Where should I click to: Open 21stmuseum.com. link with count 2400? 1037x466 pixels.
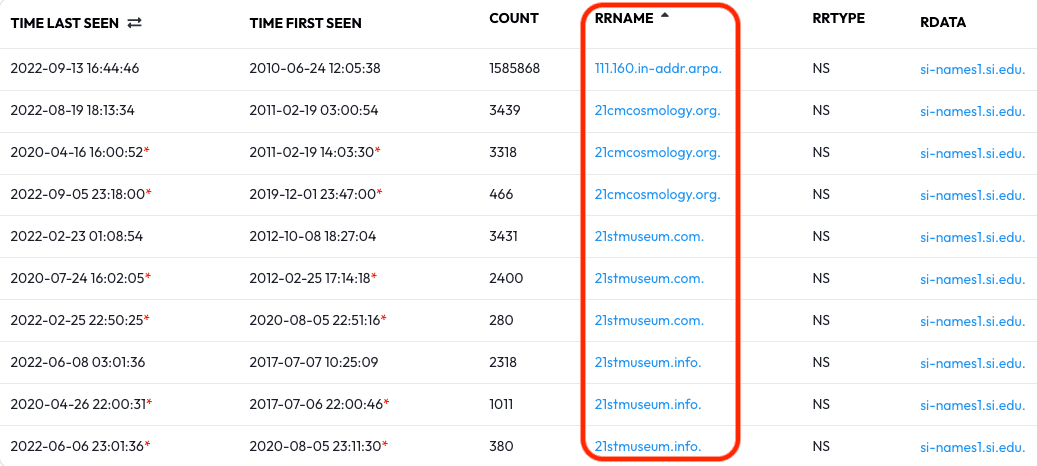[649, 278]
